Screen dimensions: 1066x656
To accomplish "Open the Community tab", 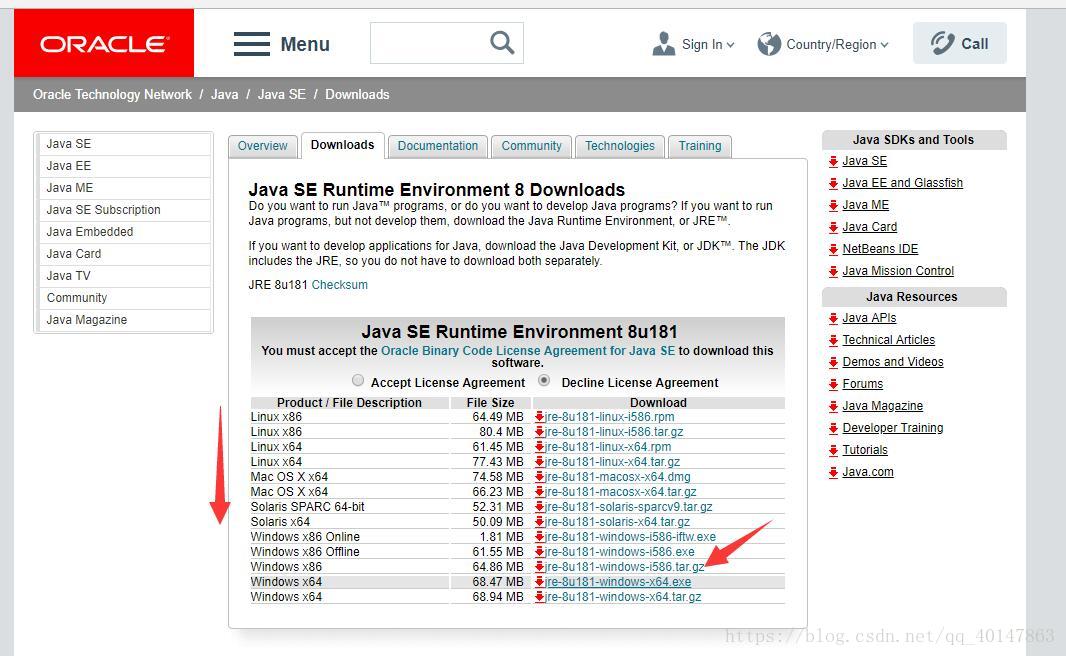I will tap(532, 146).
